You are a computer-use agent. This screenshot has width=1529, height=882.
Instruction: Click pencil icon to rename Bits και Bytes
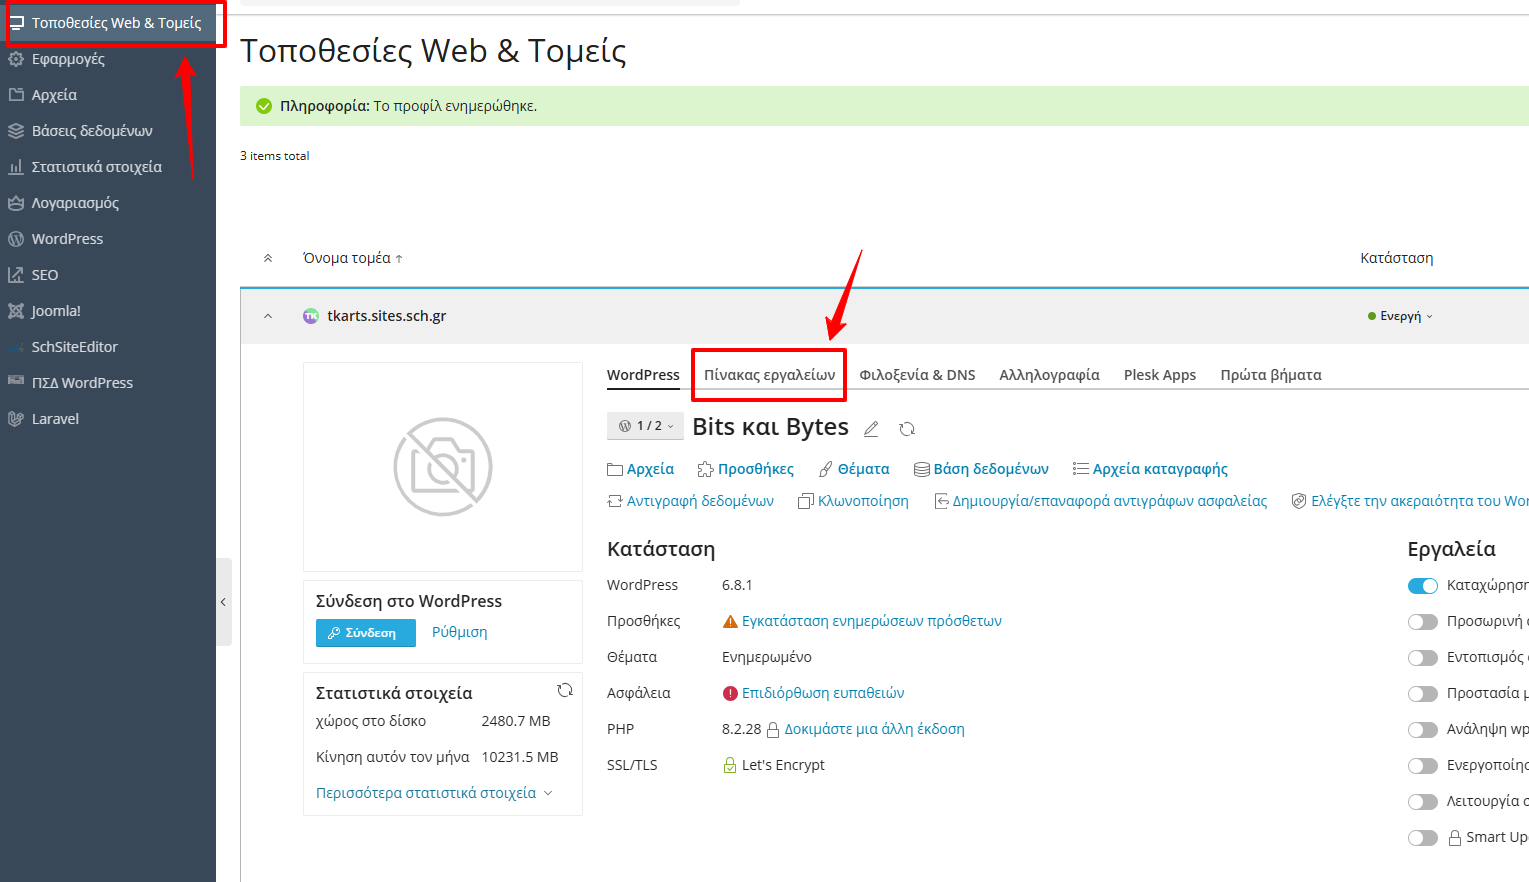871,429
